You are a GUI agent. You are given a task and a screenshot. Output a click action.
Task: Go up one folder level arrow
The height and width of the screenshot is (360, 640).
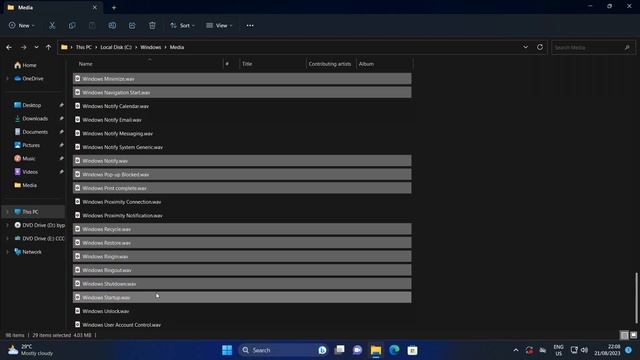[x=49, y=47]
